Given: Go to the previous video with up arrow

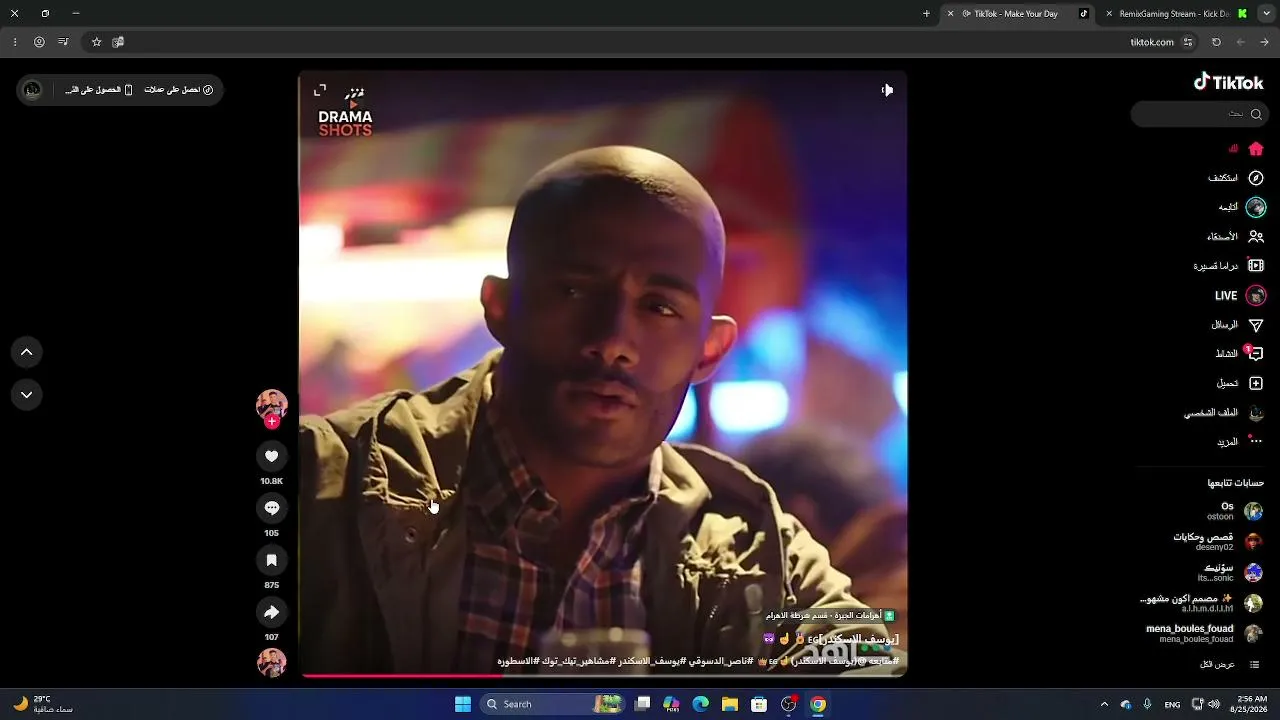Looking at the screenshot, I should coord(27,352).
